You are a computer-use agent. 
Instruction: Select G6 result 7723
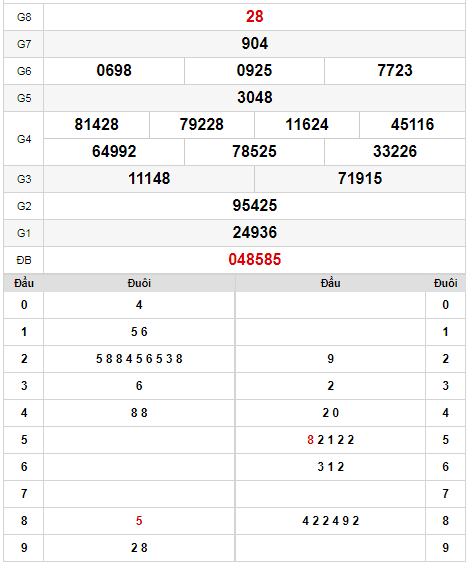(395, 71)
